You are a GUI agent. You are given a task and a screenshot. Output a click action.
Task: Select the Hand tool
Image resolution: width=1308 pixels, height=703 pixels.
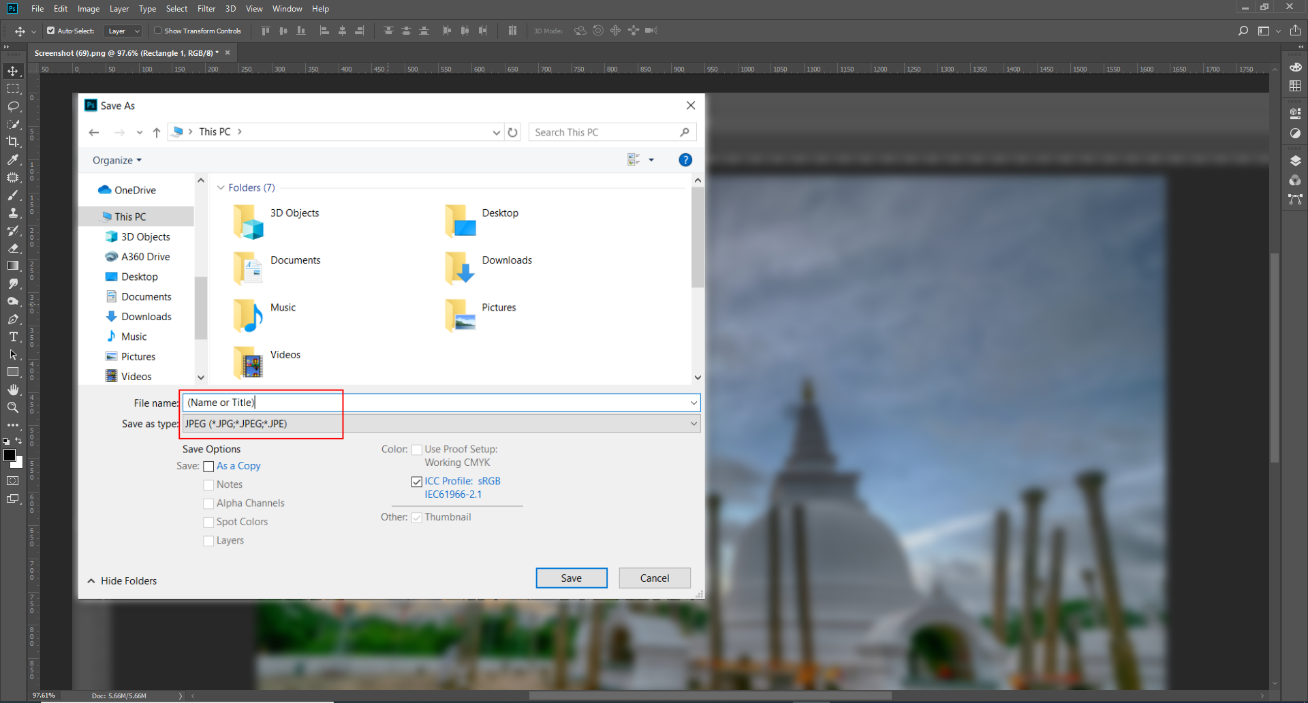13,389
